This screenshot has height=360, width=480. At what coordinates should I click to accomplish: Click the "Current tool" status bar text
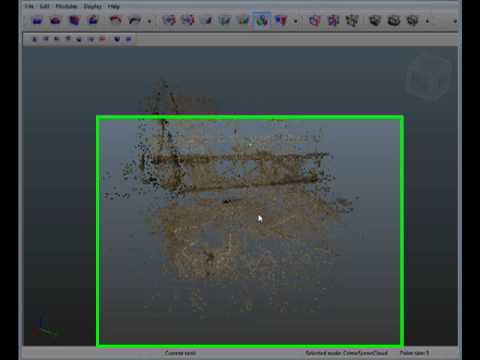[x=180, y=353]
